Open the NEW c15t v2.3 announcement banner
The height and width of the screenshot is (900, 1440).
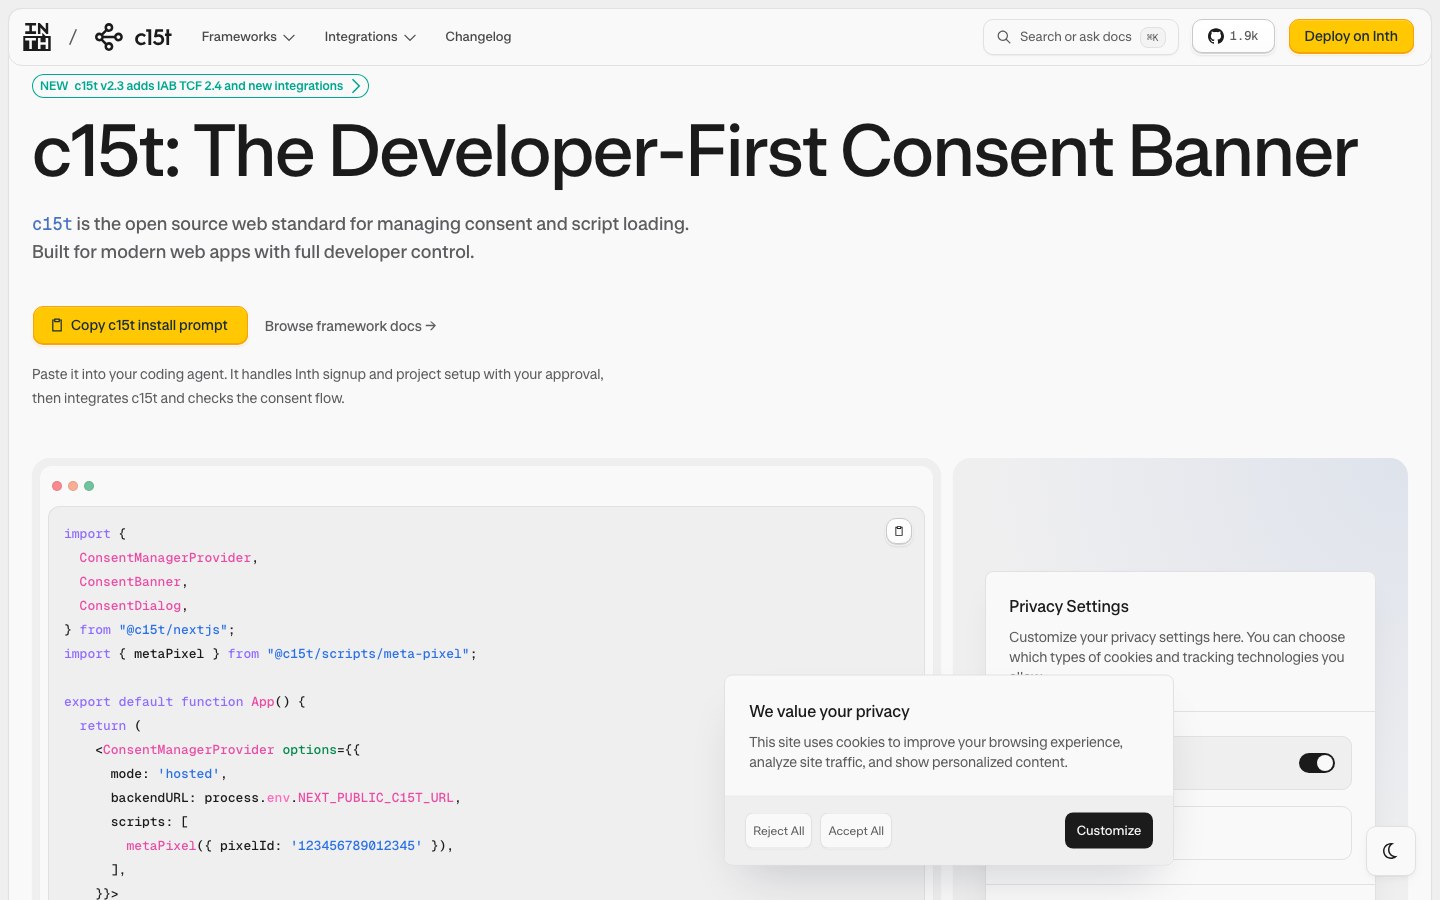tap(200, 86)
